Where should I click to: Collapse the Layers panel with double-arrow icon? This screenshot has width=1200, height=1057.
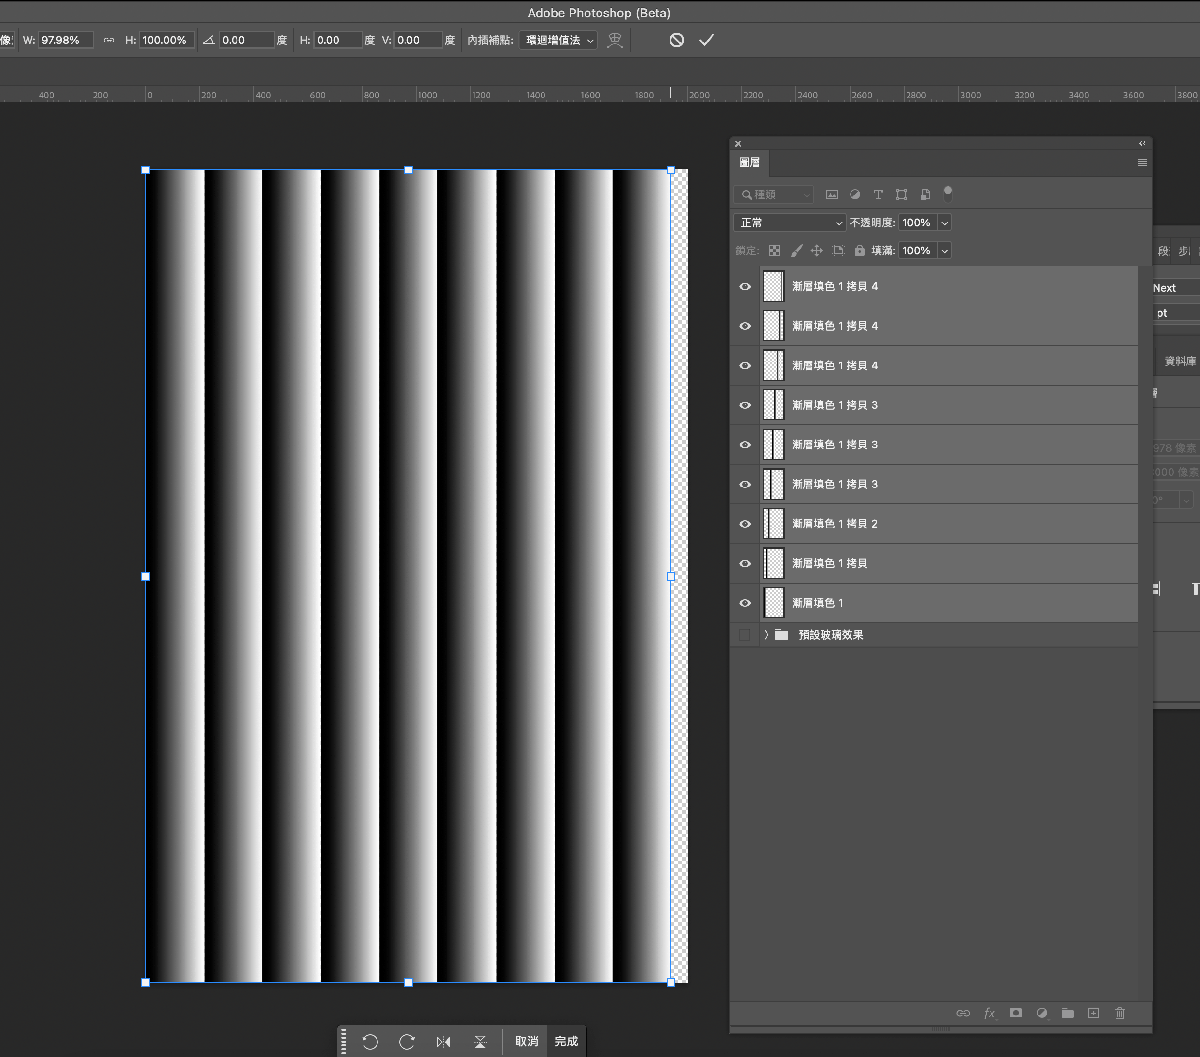[1142, 144]
